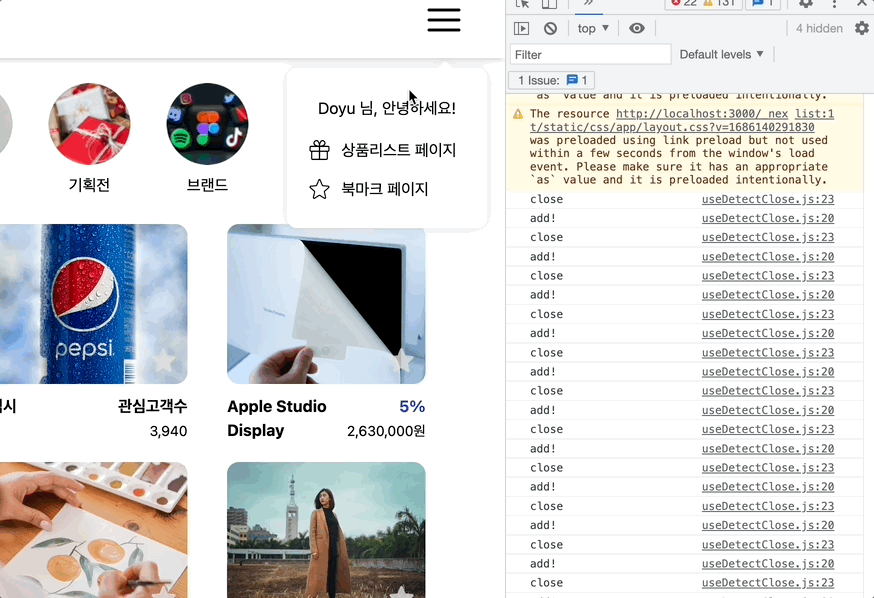Open the DevTools settings gear in top bar

click(805, 4)
